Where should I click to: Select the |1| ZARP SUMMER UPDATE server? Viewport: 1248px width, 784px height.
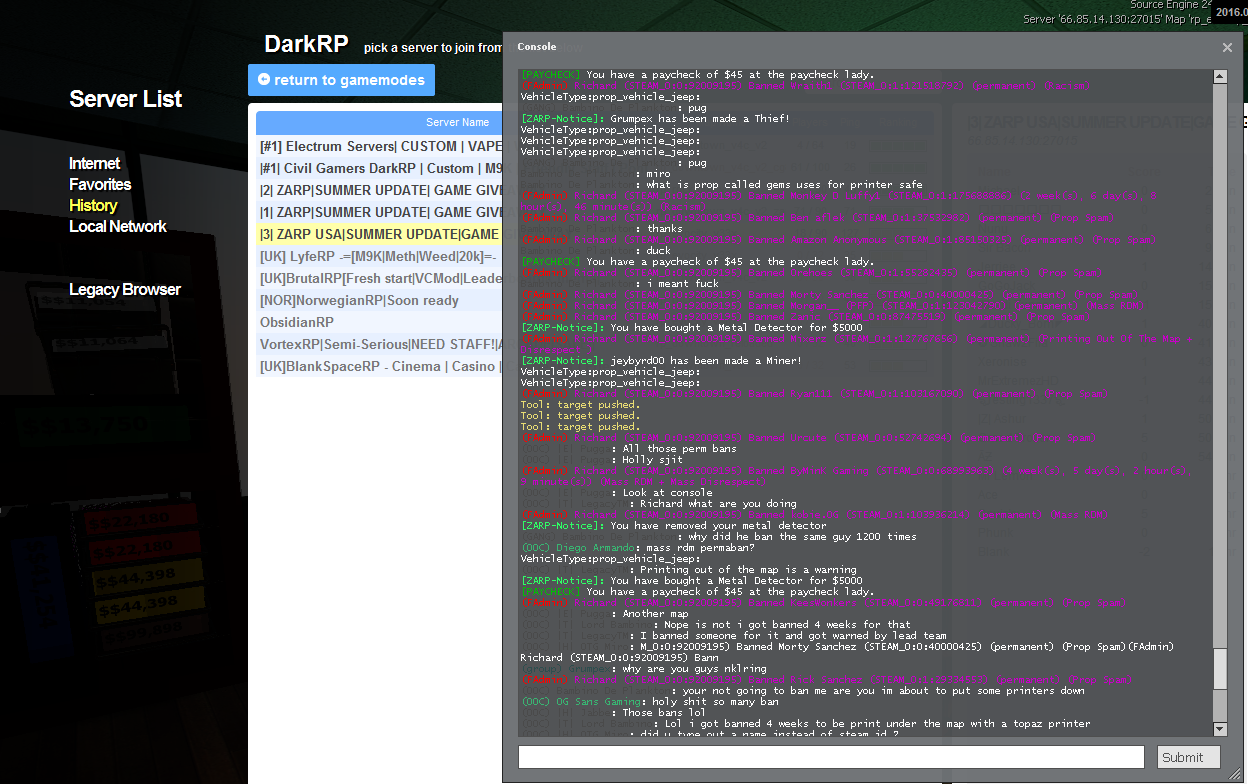[x=380, y=212]
